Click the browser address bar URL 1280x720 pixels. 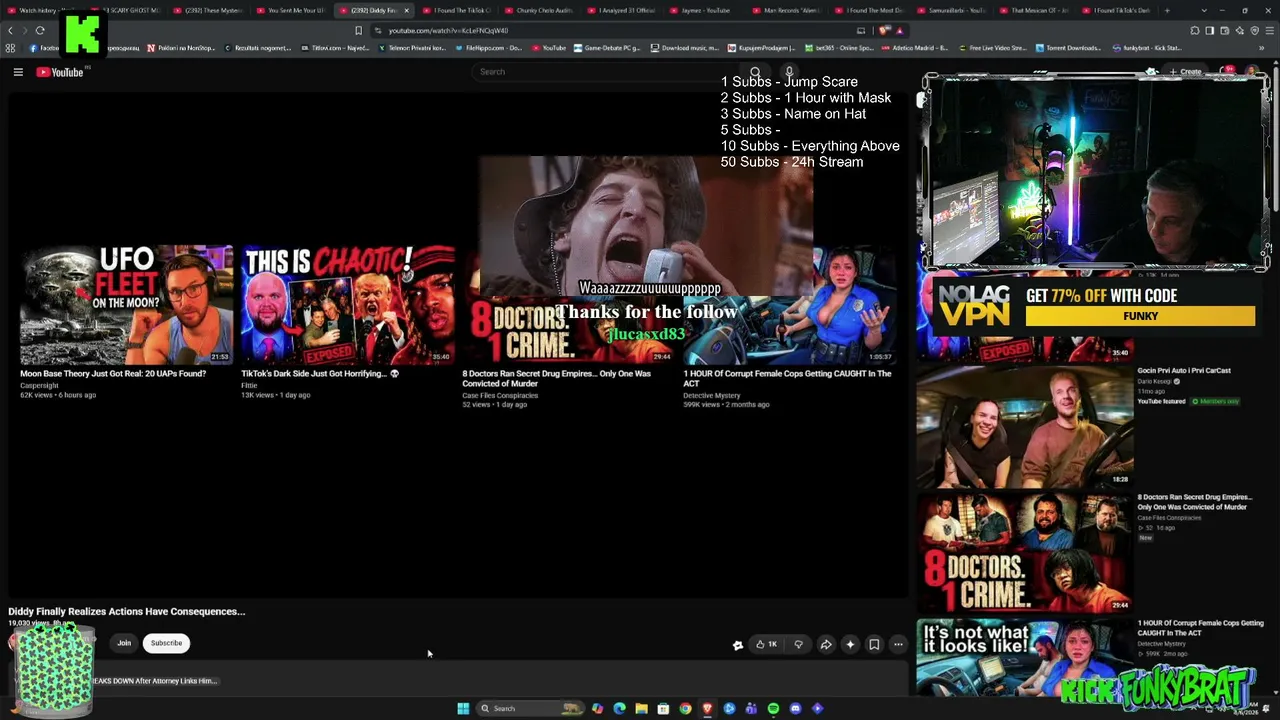pyautogui.click(x=448, y=30)
